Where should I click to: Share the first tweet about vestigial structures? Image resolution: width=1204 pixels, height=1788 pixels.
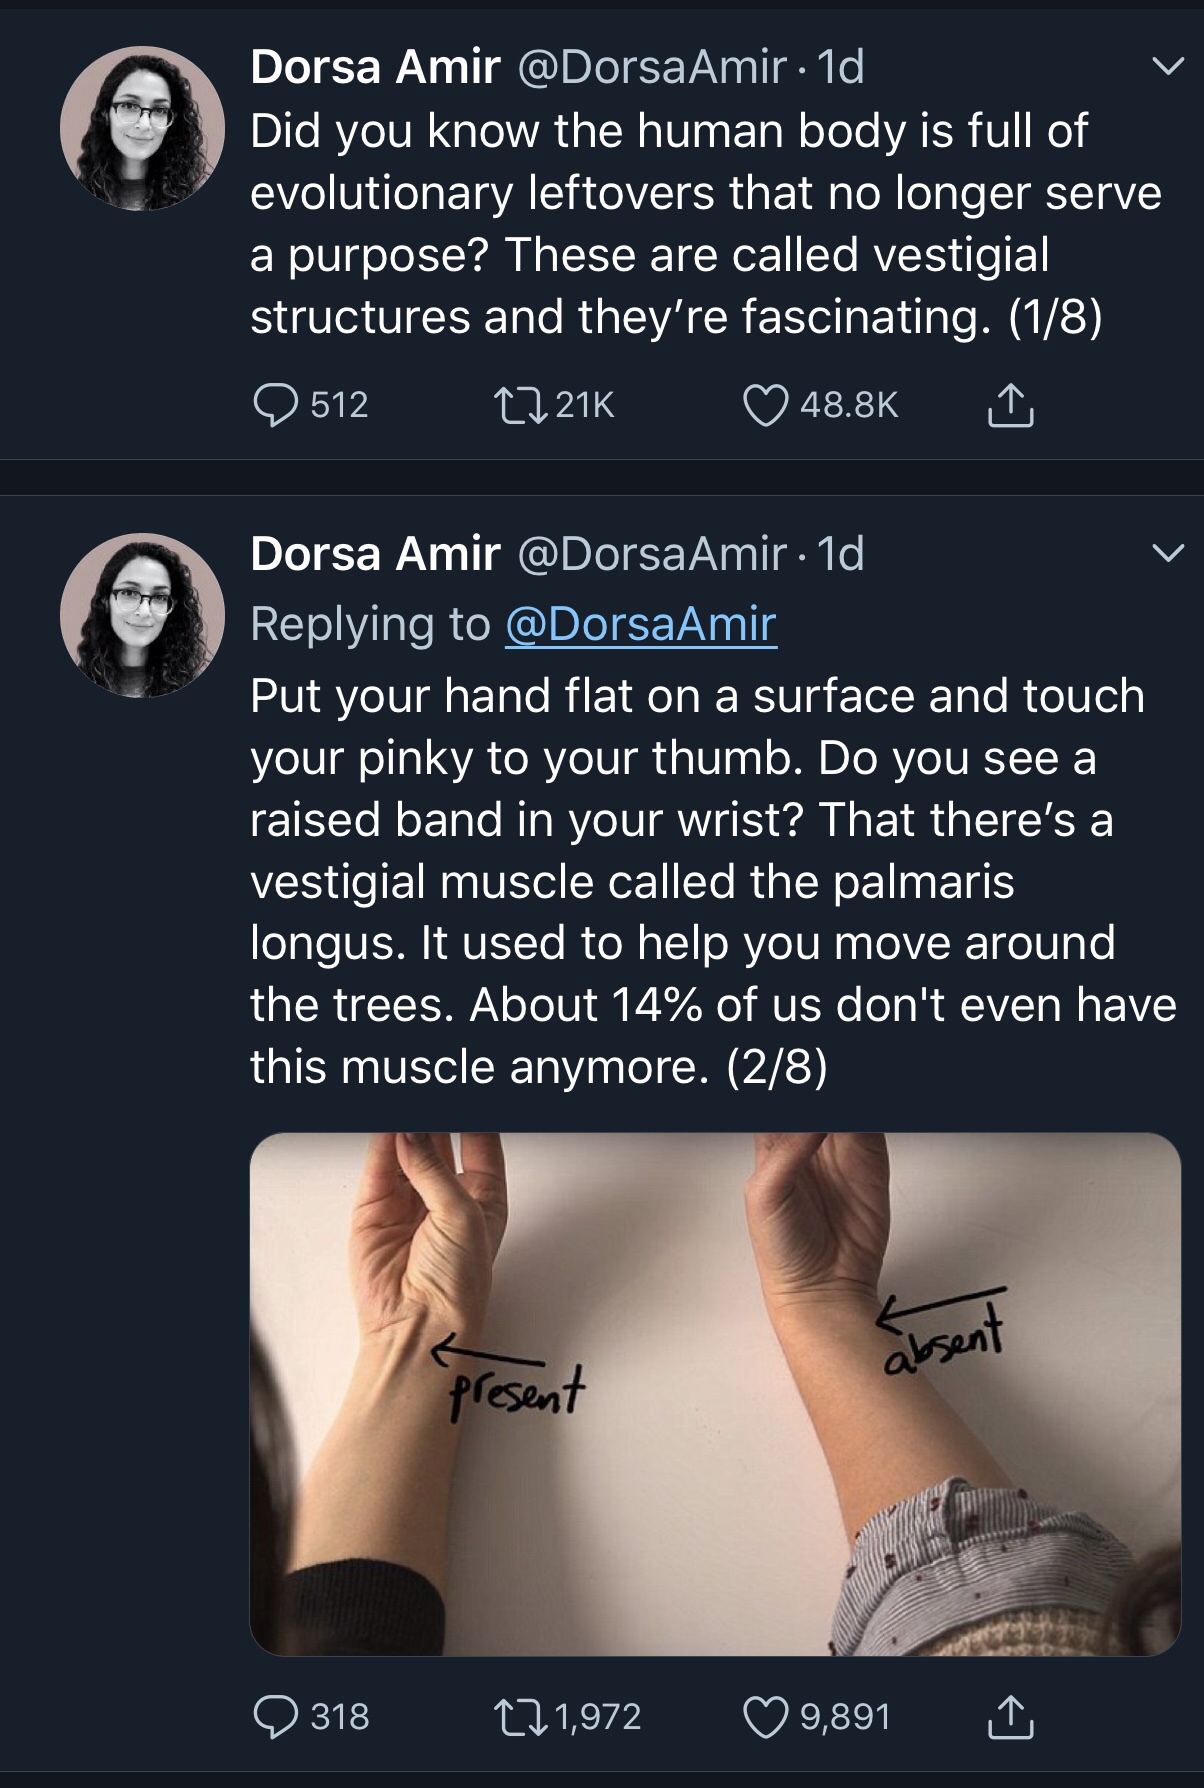pos(1010,405)
